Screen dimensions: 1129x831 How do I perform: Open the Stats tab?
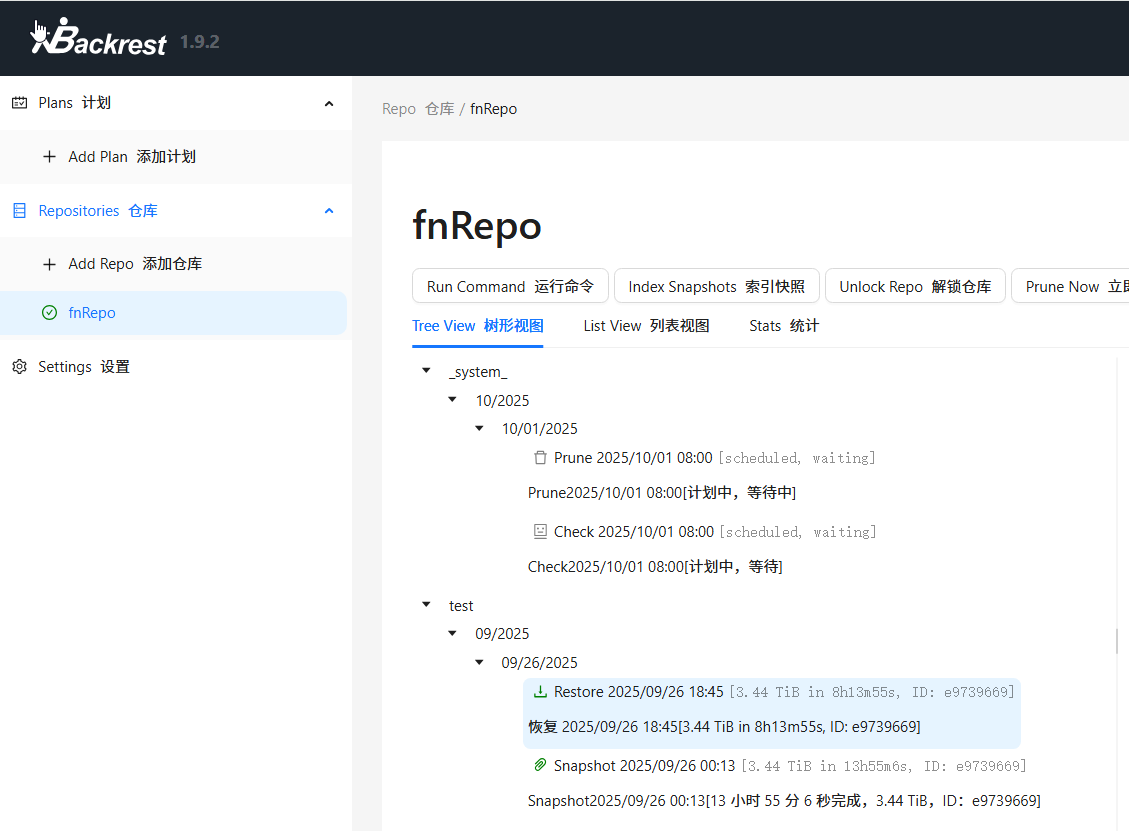(x=783, y=326)
